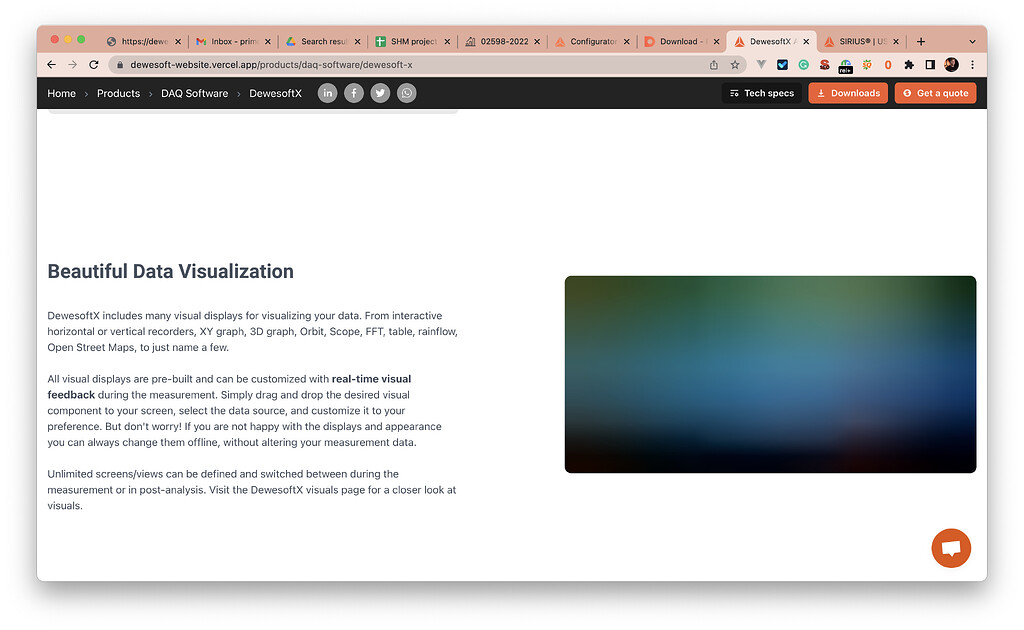Open the Grammarly extension icon
Screen dimensions: 1024x630
(802, 64)
